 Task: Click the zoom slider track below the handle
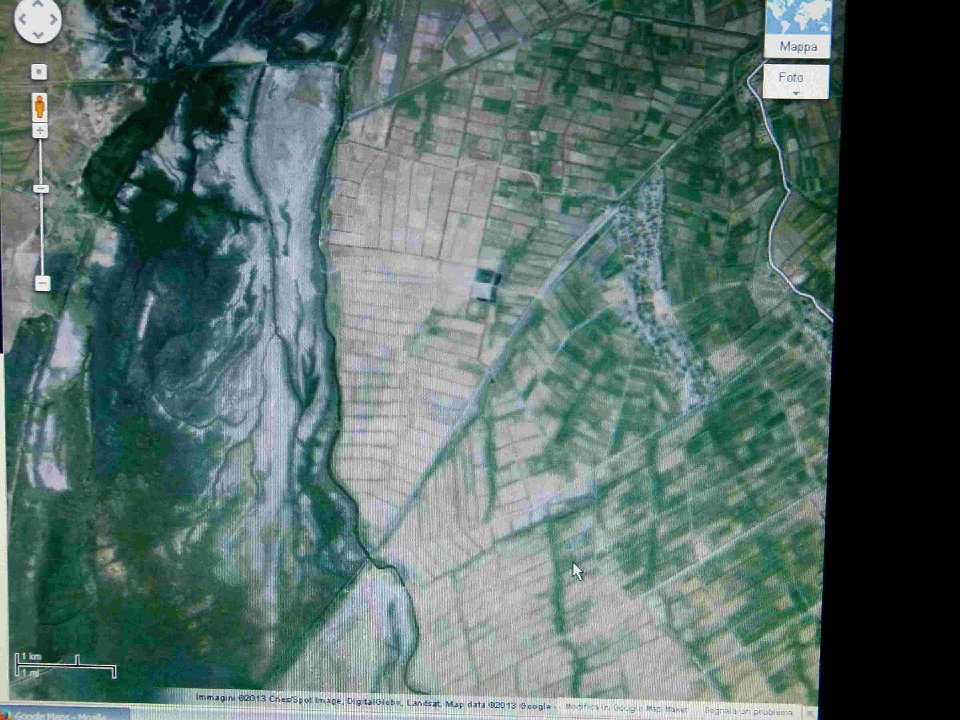(x=42, y=234)
